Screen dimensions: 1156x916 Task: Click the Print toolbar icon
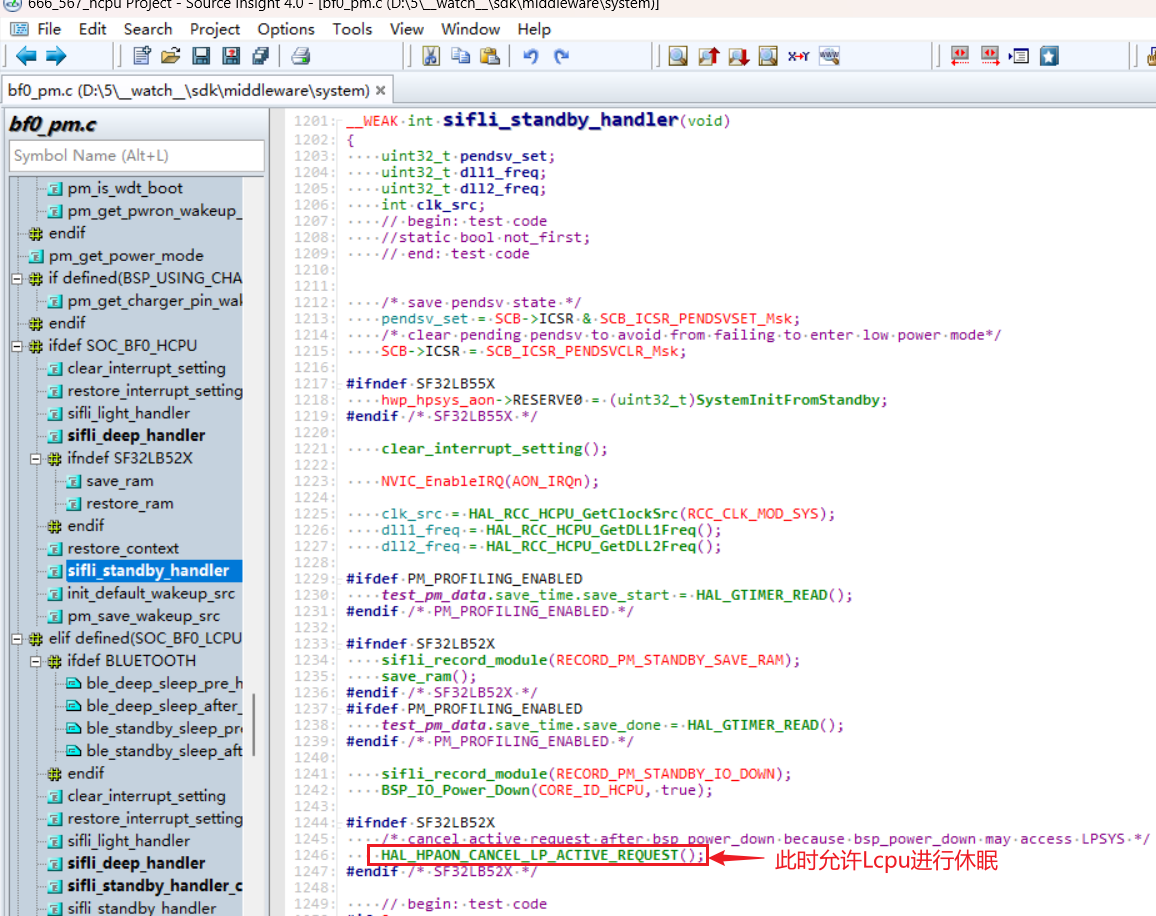pos(300,56)
